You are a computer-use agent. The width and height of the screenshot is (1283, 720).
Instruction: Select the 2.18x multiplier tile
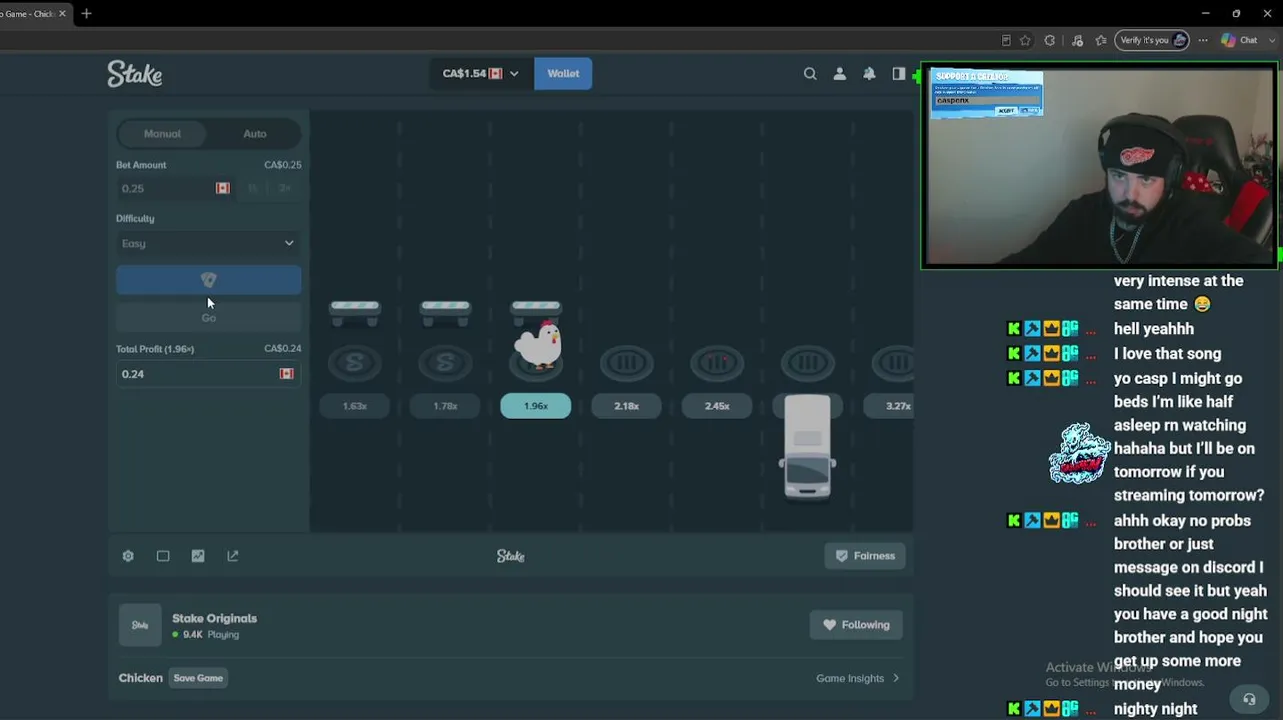point(627,406)
